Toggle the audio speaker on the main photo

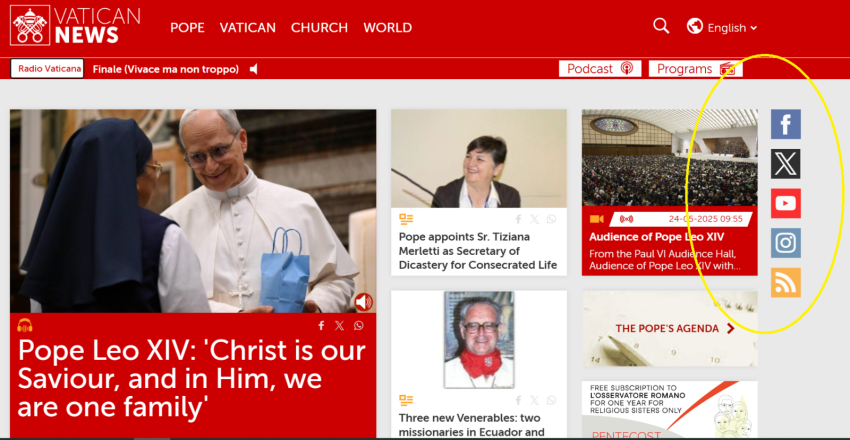click(x=363, y=302)
